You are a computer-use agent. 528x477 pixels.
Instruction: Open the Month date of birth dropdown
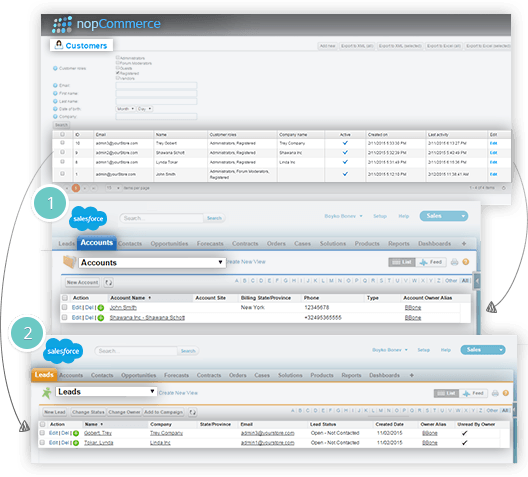pos(125,109)
